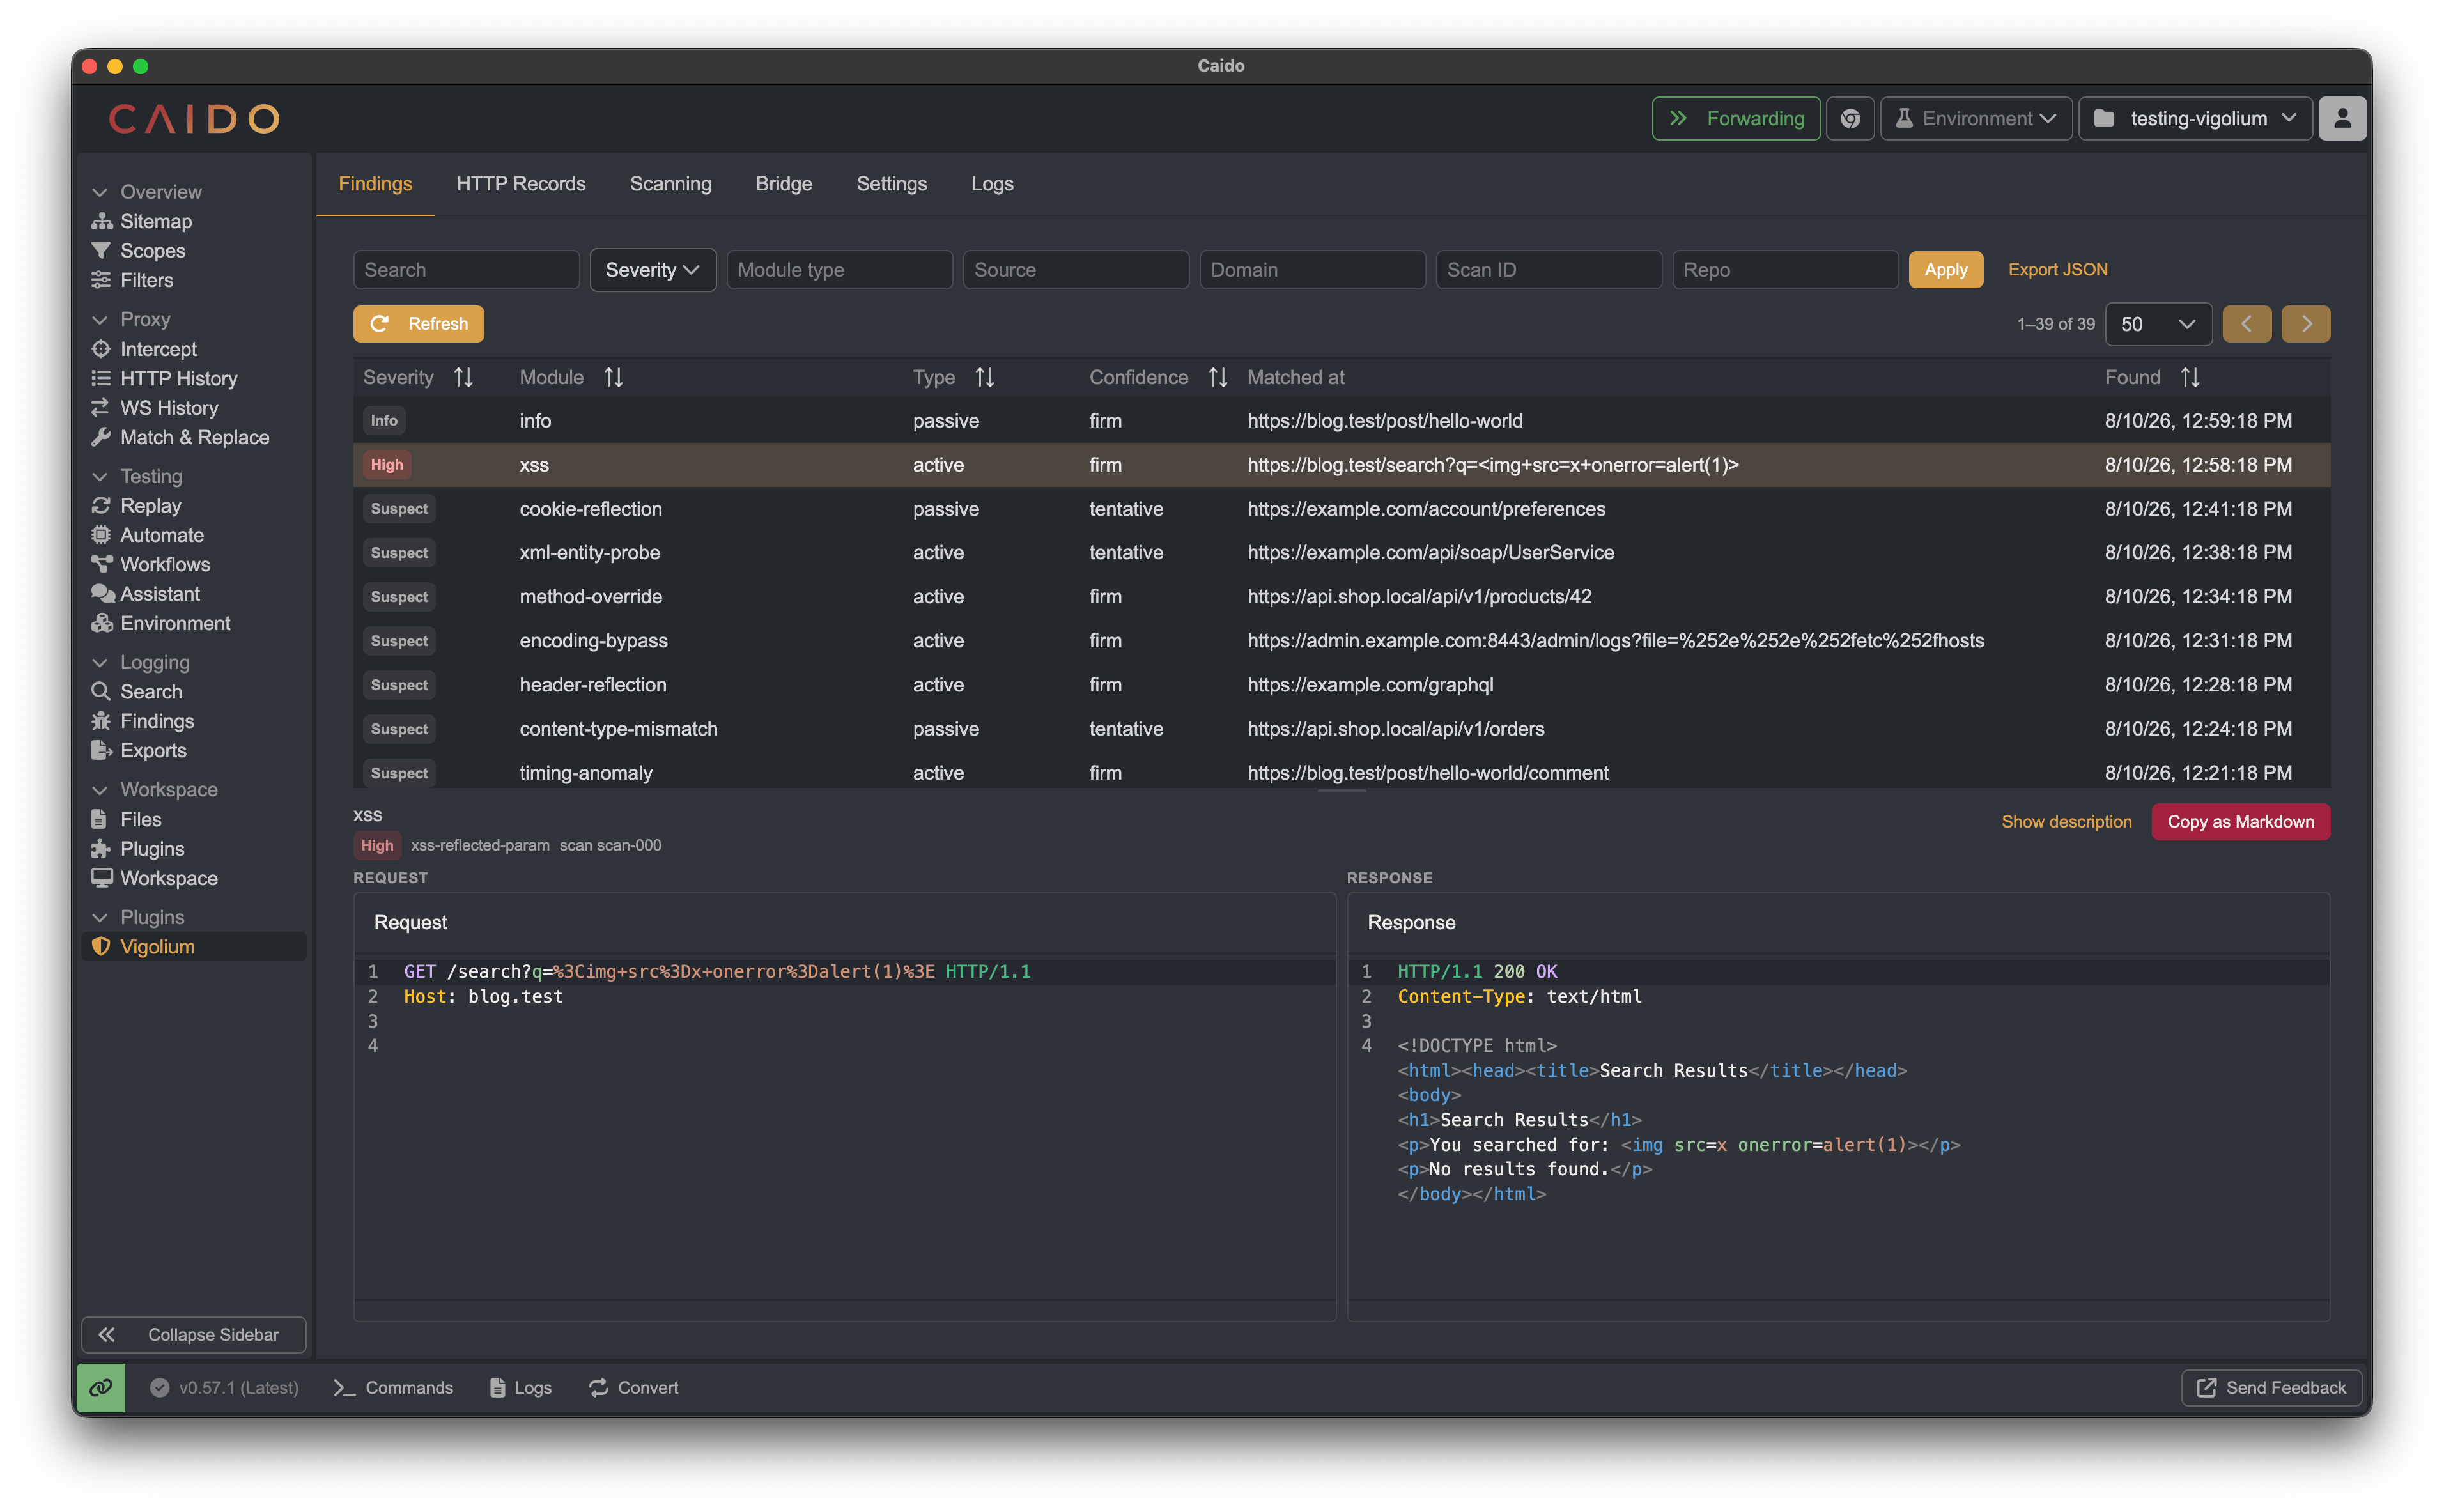Click the Apply filters button

[1945, 270]
